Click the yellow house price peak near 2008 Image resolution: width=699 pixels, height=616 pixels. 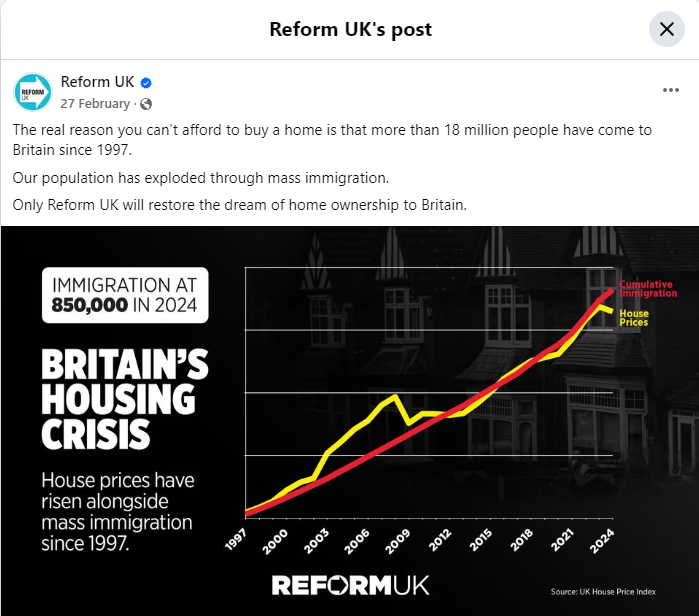point(395,396)
